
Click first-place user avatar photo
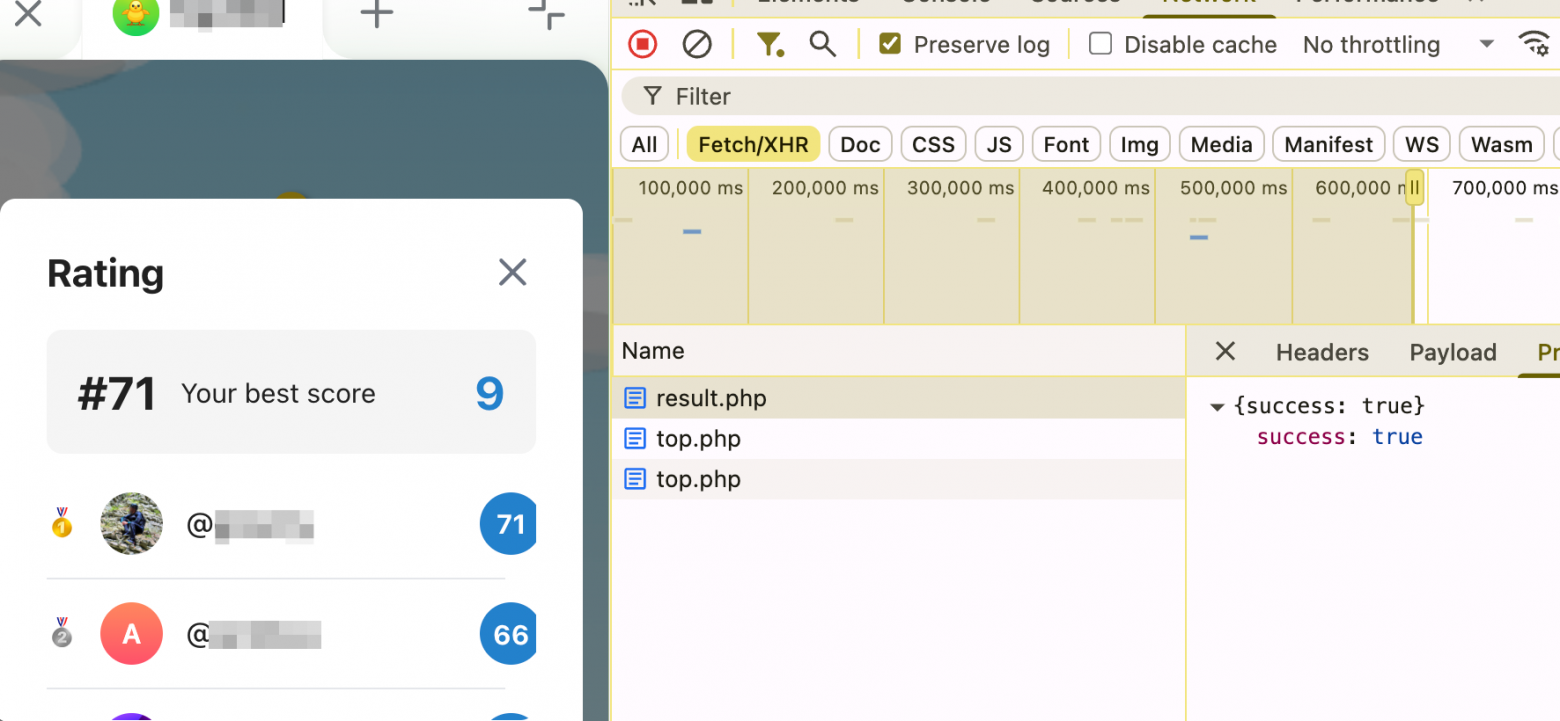click(x=132, y=523)
